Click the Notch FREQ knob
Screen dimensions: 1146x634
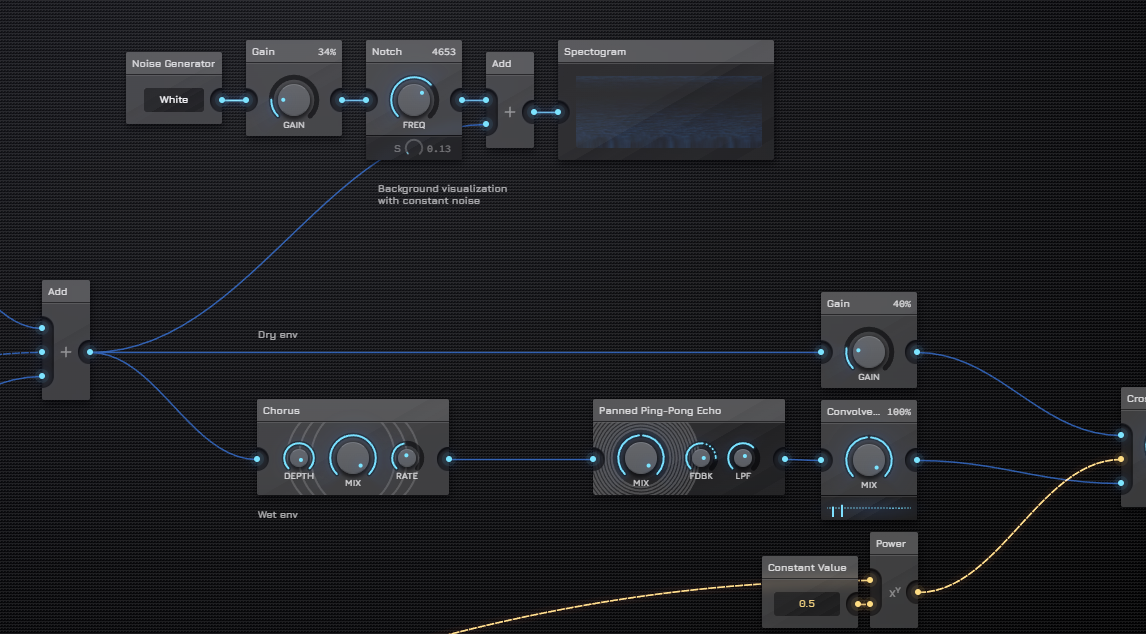413,98
